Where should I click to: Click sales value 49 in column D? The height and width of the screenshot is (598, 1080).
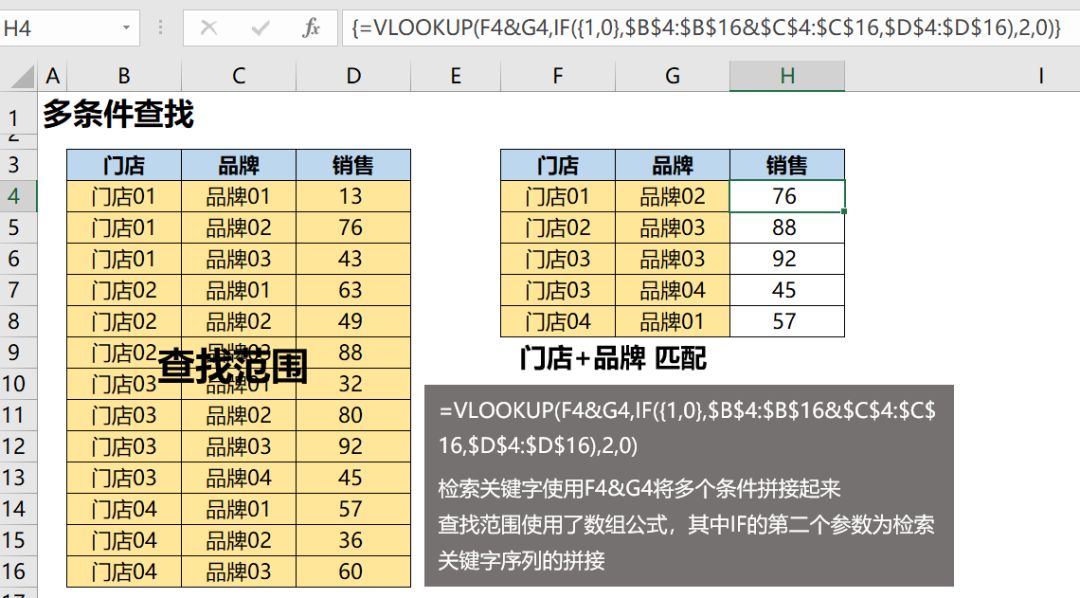pyautogui.click(x=353, y=321)
